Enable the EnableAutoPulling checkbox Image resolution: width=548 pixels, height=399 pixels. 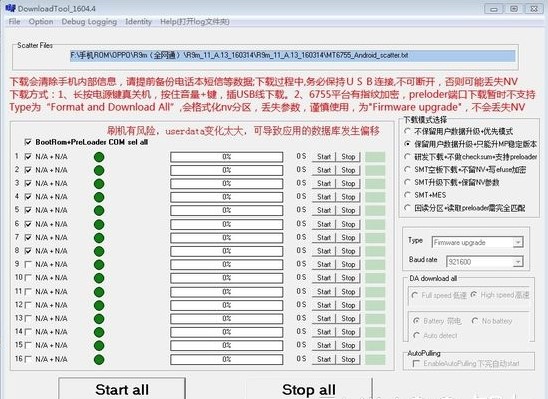click(416, 364)
